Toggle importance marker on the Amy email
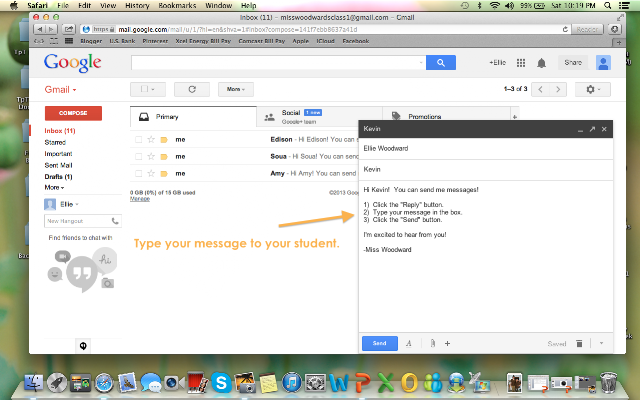This screenshot has height=400, width=640. click(x=164, y=174)
